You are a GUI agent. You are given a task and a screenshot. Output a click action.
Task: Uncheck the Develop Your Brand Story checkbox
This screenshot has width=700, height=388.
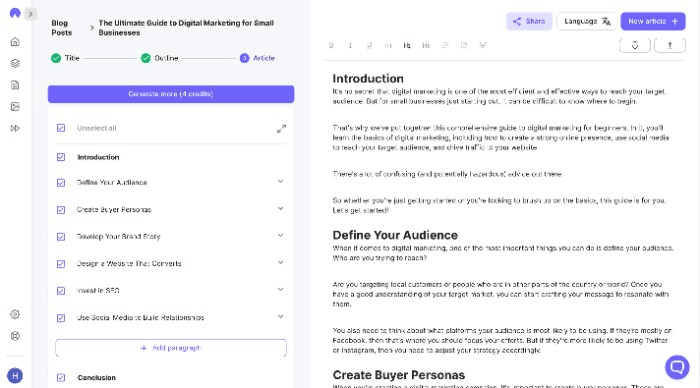click(61, 237)
